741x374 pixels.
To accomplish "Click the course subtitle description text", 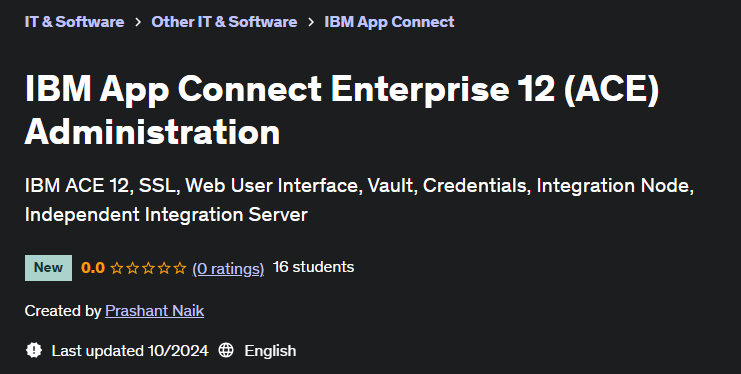I will coord(359,200).
